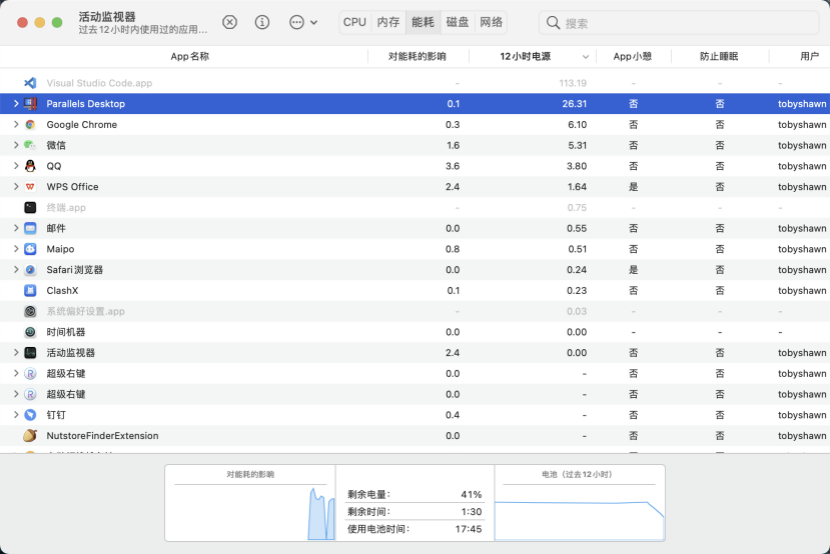Click the 使用电池时间 17:45 value
This screenshot has width=830, height=554.
[468, 529]
